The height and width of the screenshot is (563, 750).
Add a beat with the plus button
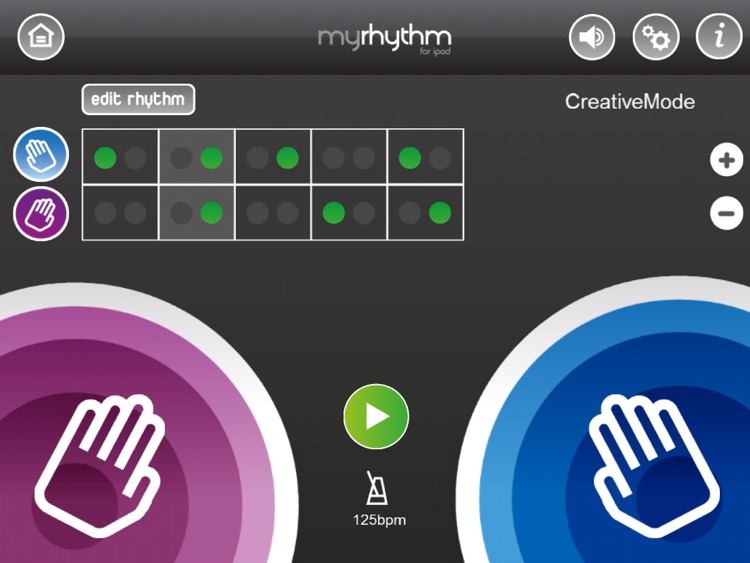click(x=727, y=160)
